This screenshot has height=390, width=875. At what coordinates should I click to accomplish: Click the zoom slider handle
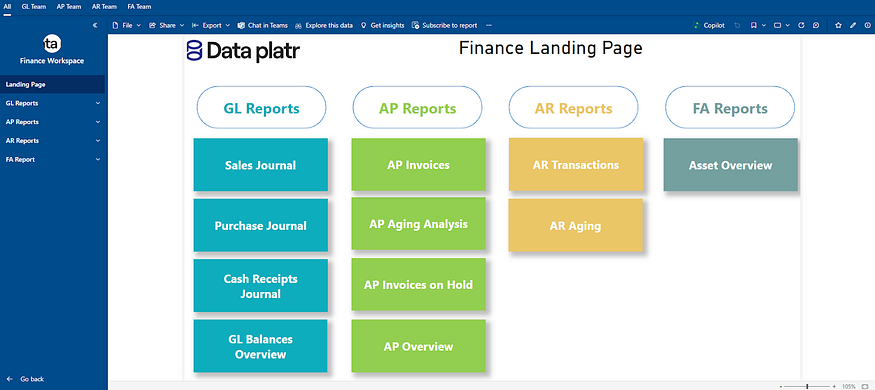(807, 386)
